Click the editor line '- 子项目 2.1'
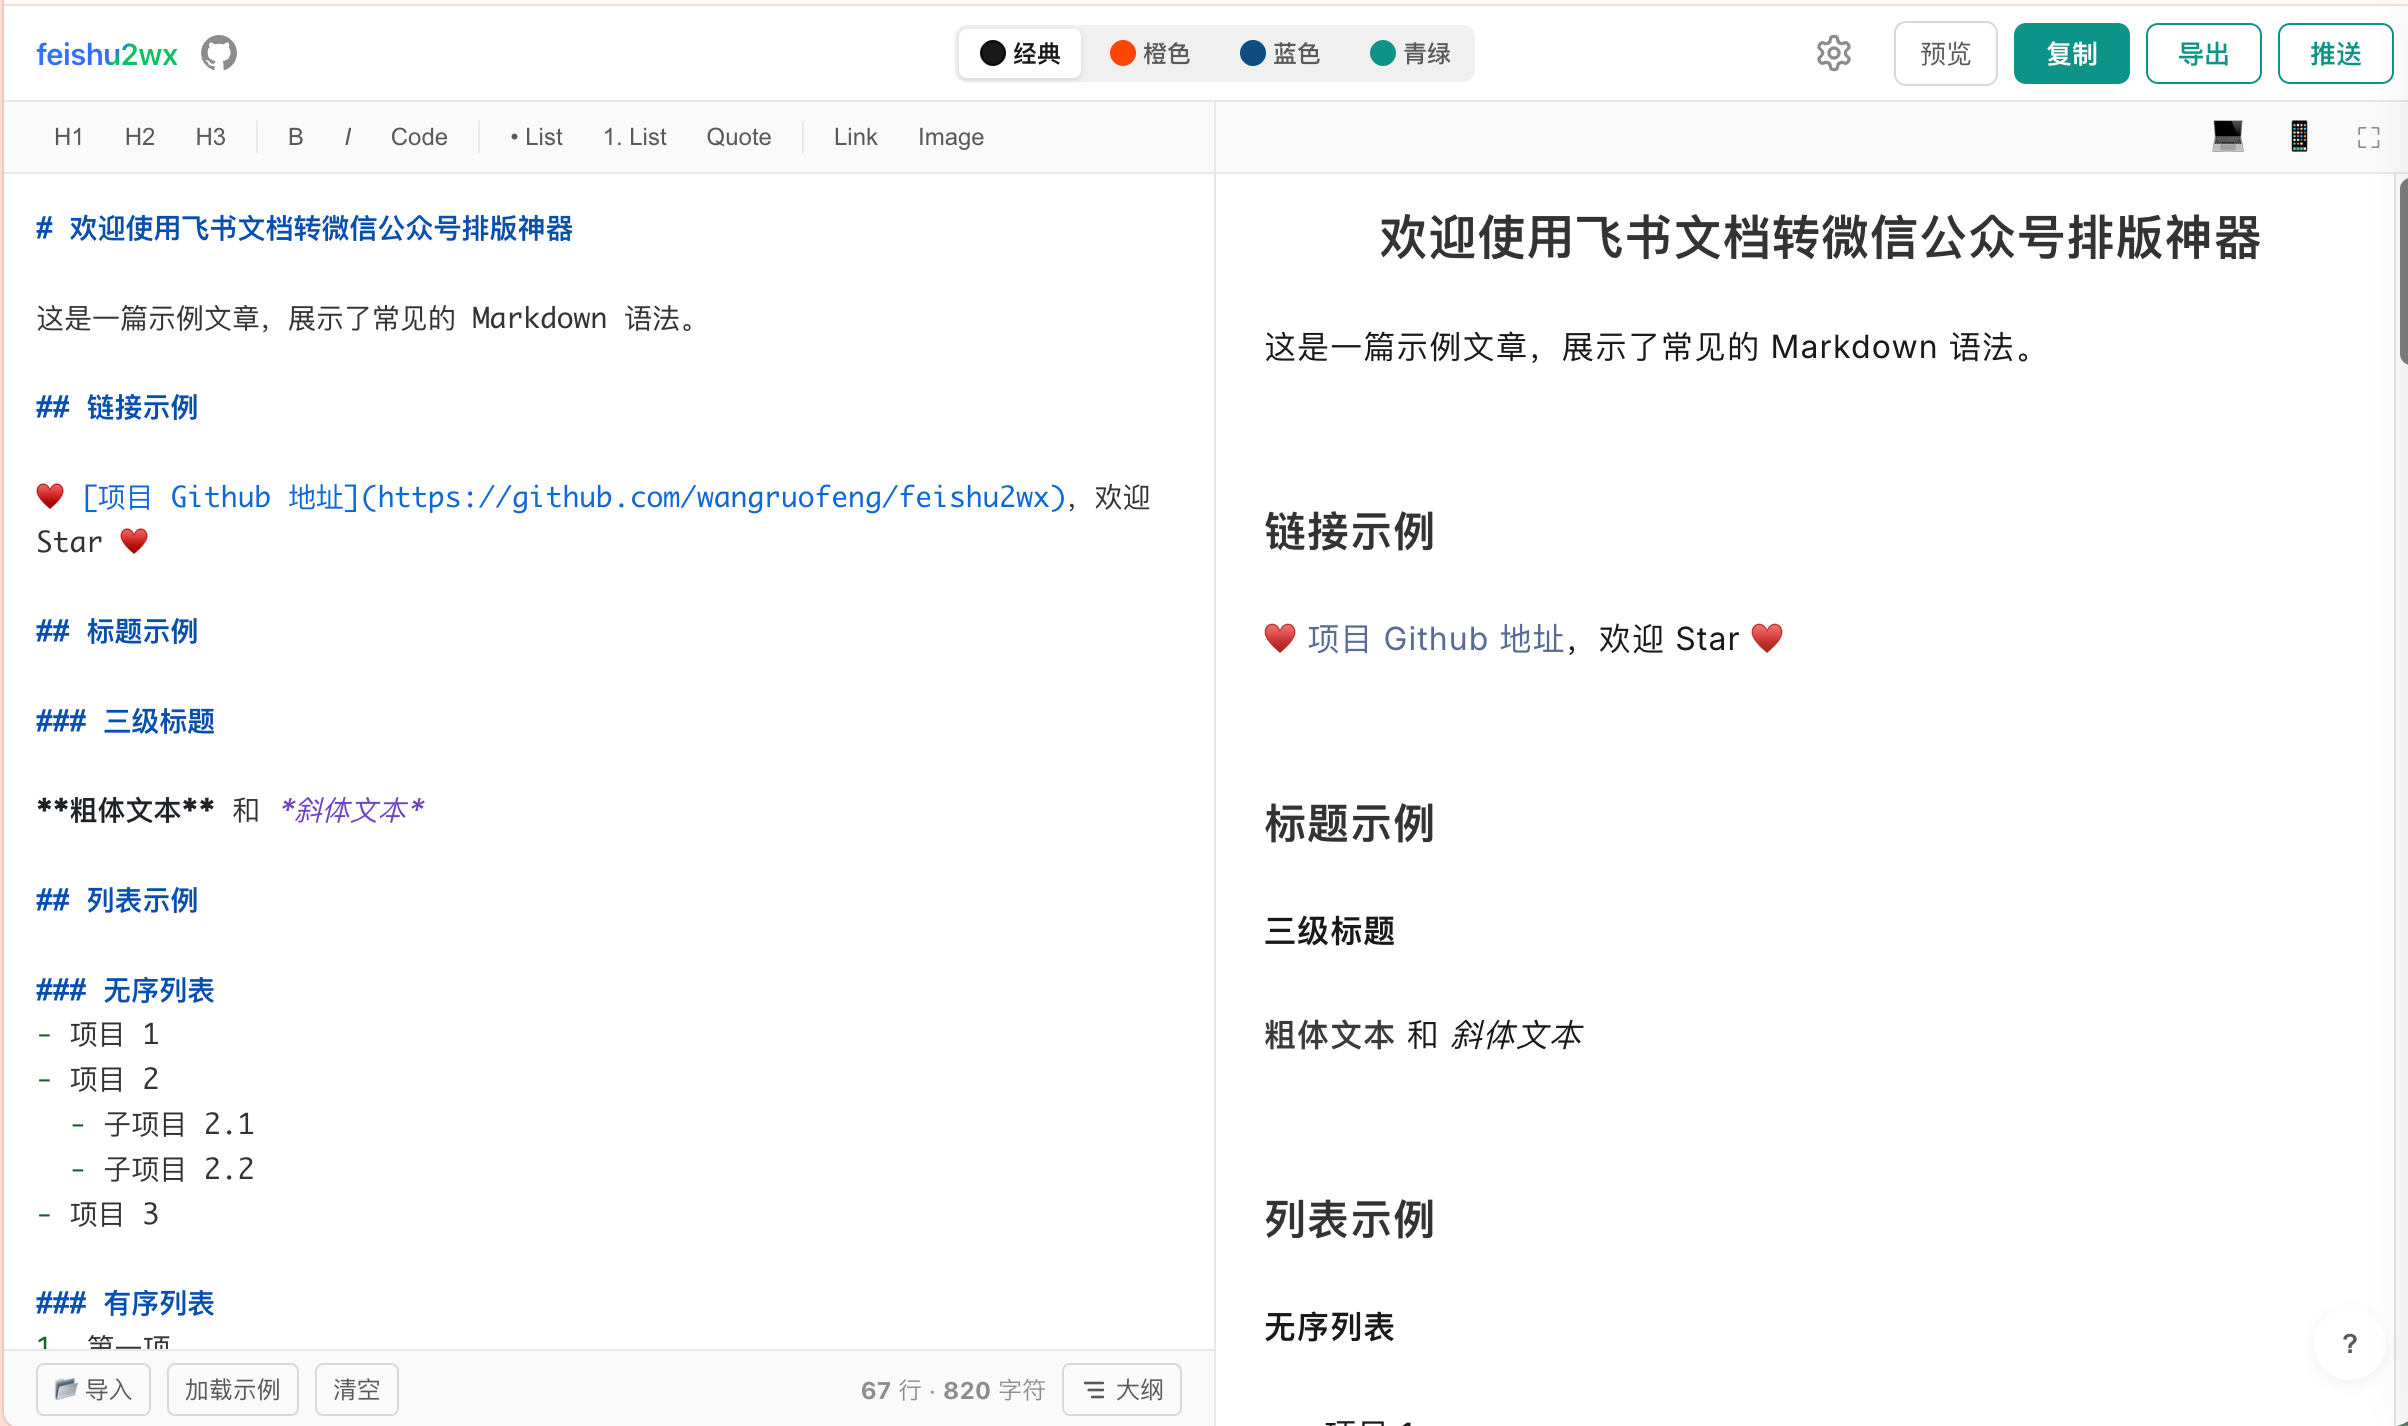Image resolution: width=2408 pixels, height=1426 pixels. coord(162,1124)
